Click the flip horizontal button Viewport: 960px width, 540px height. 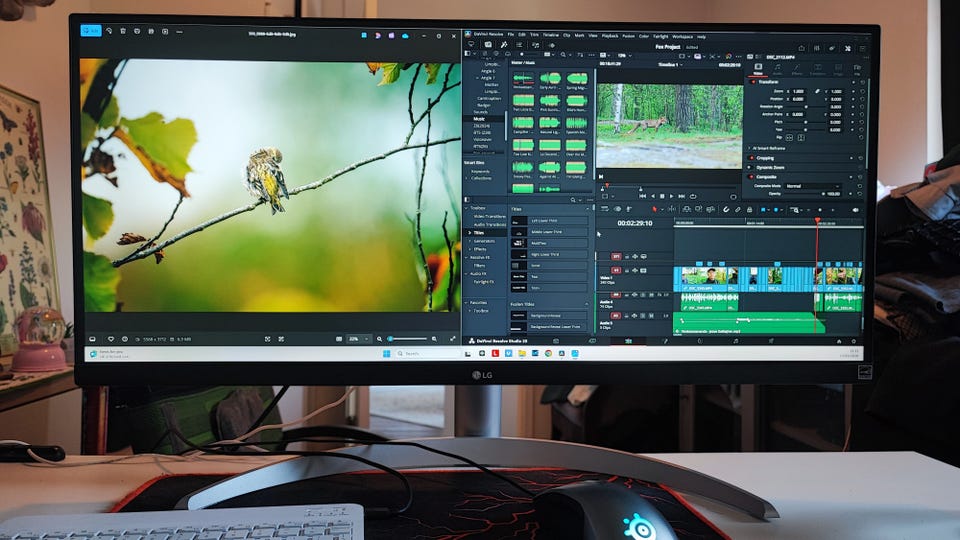pyautogui.click(x=790, y=138)
